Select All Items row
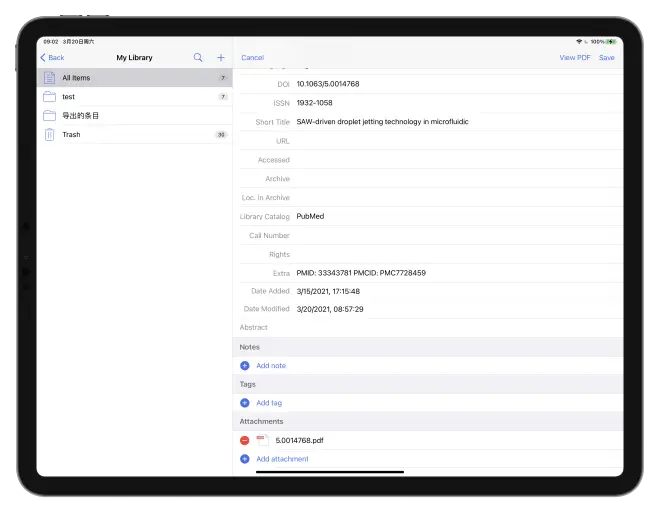 [x=135, y=78]
